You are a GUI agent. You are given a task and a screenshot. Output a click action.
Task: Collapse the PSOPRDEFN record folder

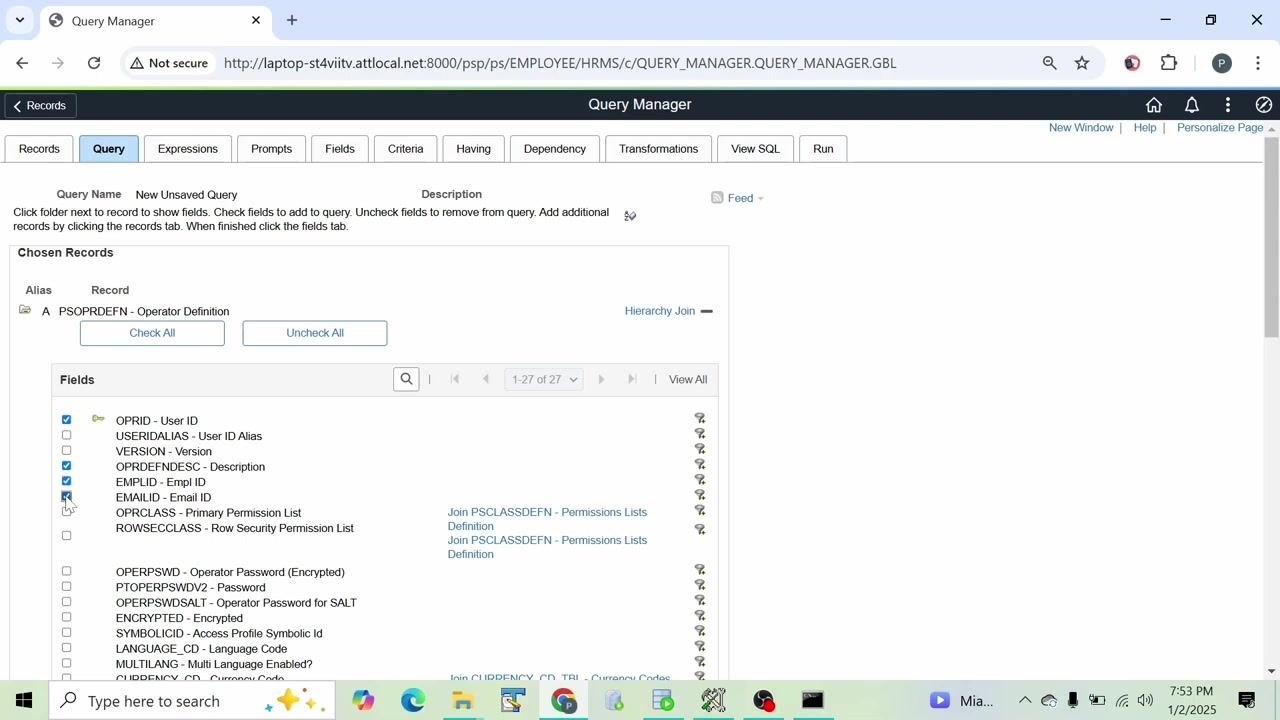coord(25,310)
